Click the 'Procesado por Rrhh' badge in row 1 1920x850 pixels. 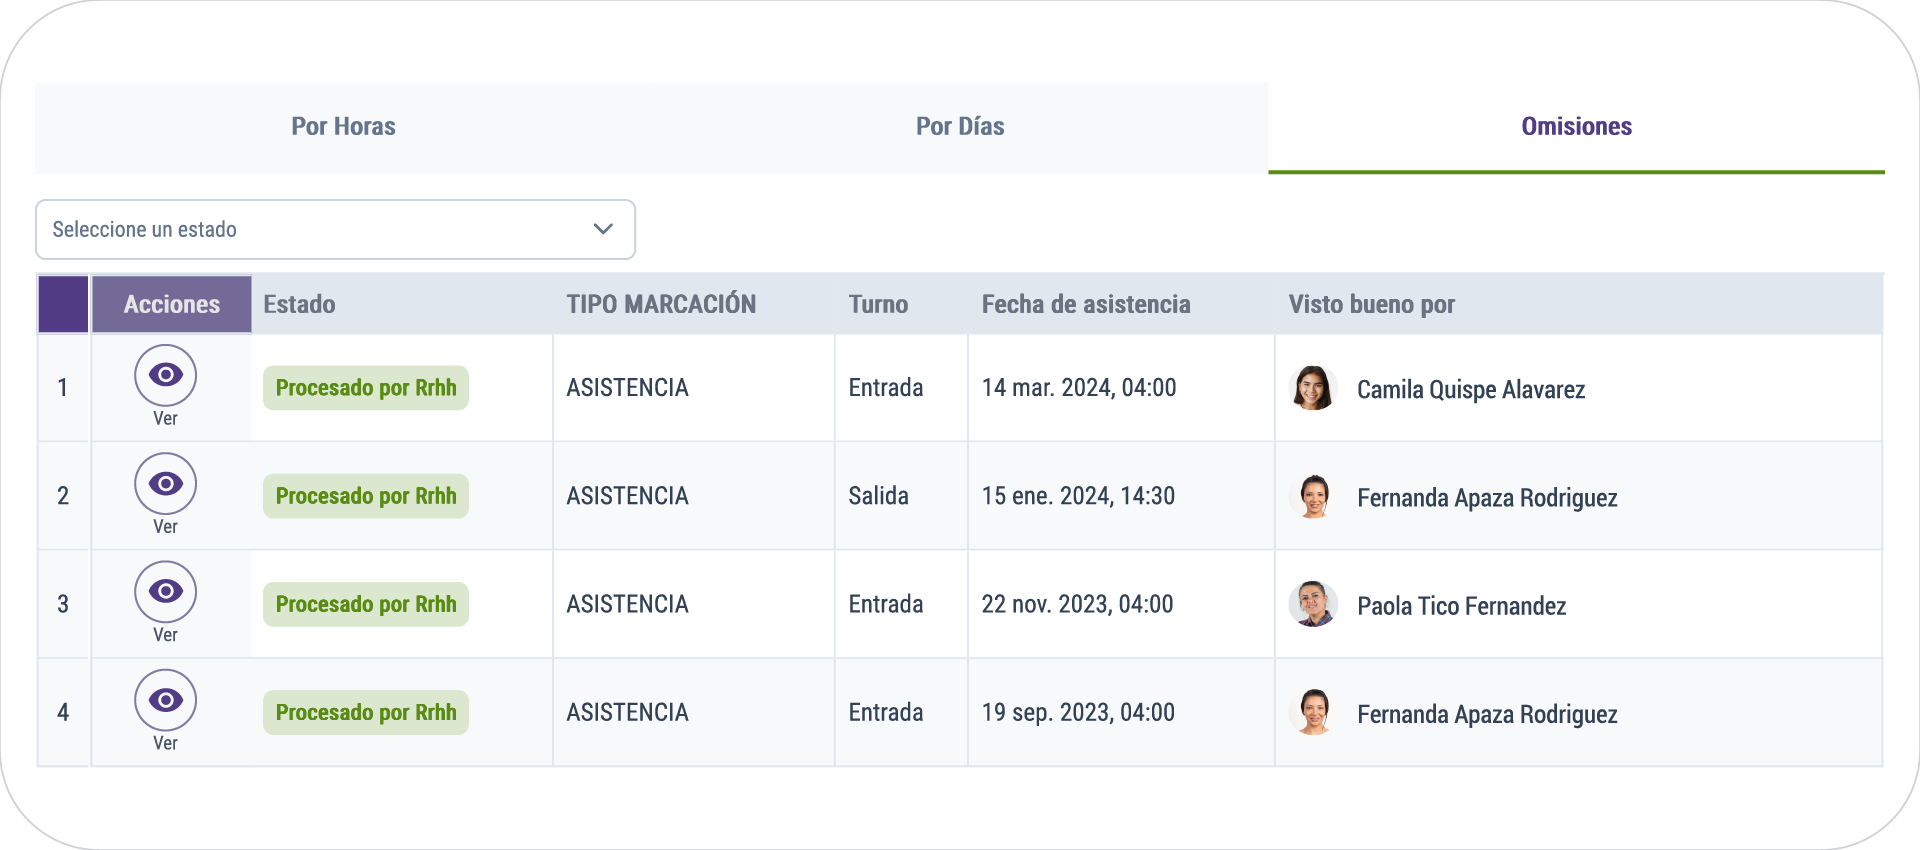click(366, 388)
